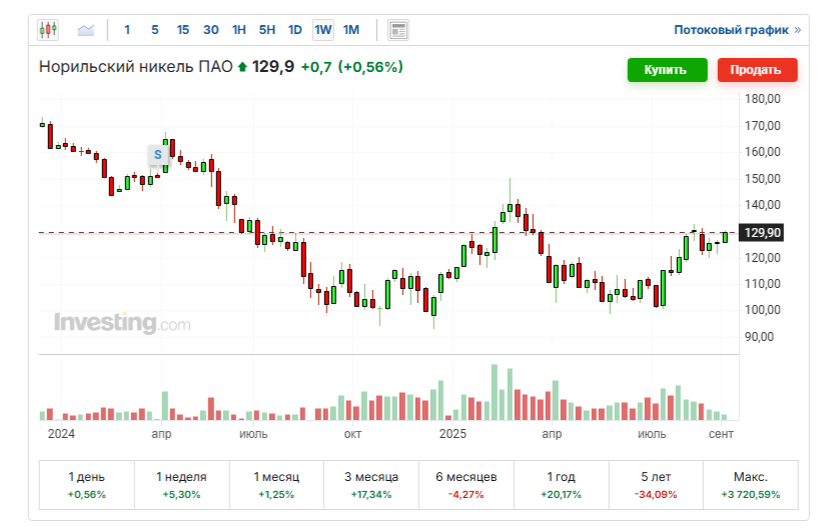Viewport: 820px width, 531px height.
Task: Select the 1W interval
Action: click(323, 30)
